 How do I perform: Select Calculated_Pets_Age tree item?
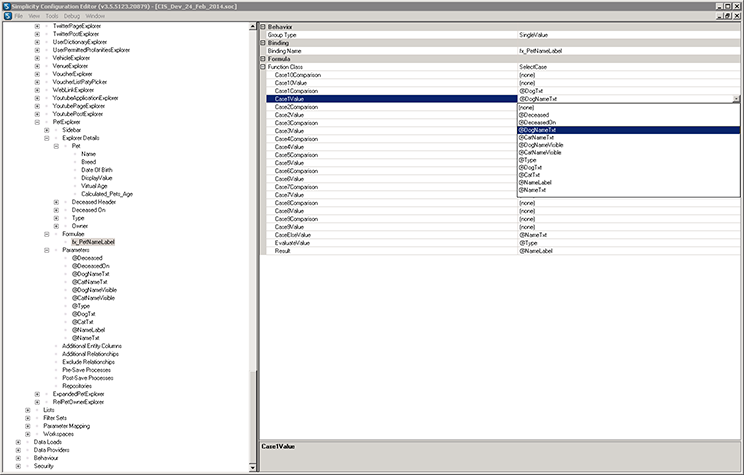tap(107, 194)
